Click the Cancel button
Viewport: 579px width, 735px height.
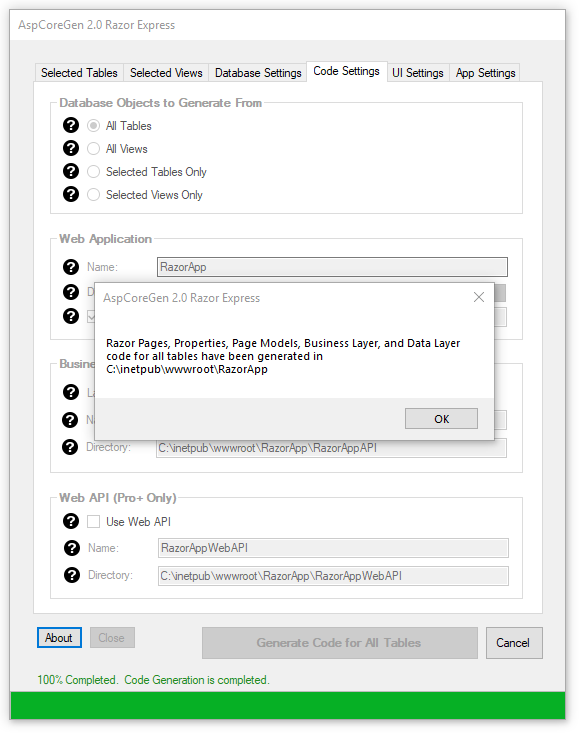514,643
